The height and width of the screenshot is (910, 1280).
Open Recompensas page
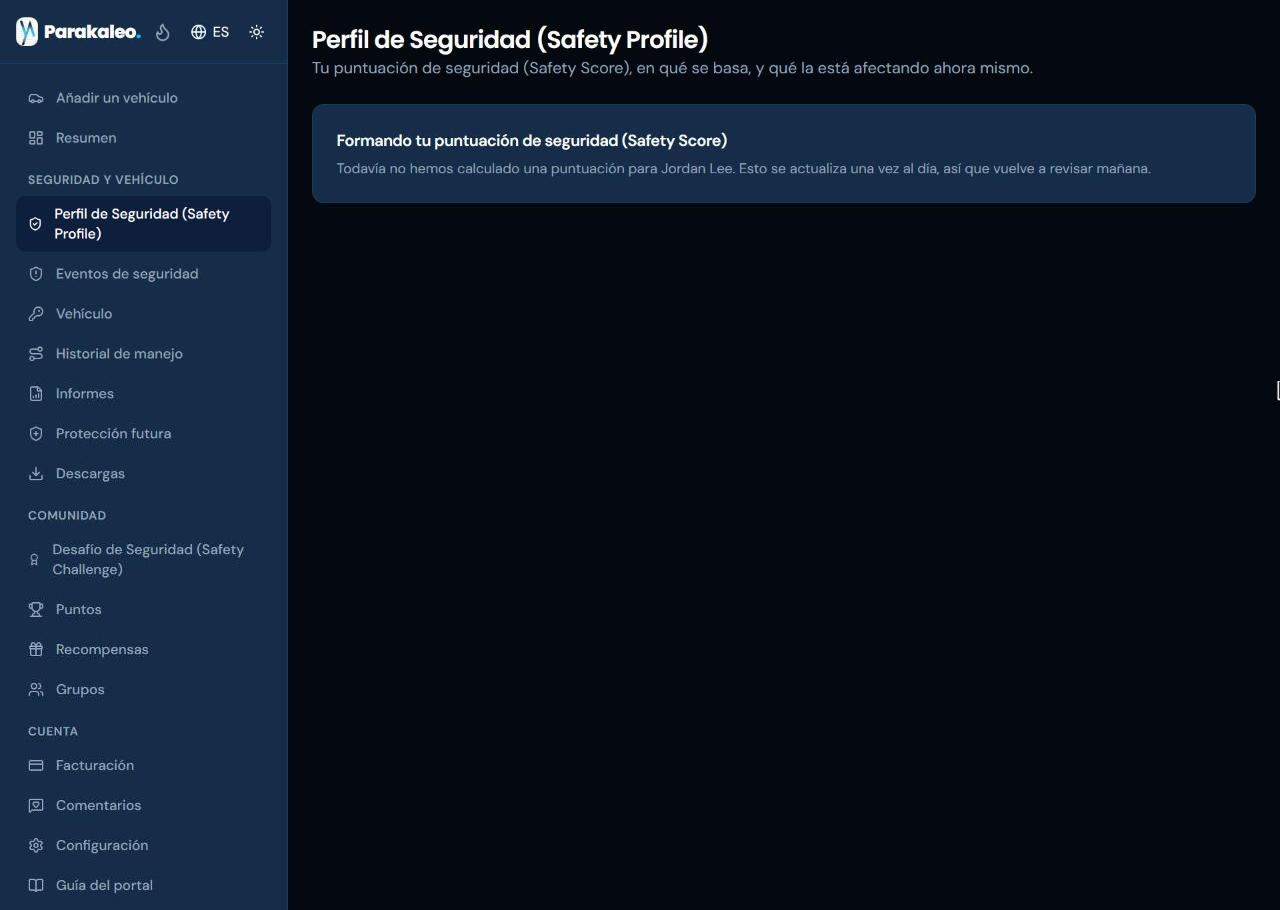143,650
